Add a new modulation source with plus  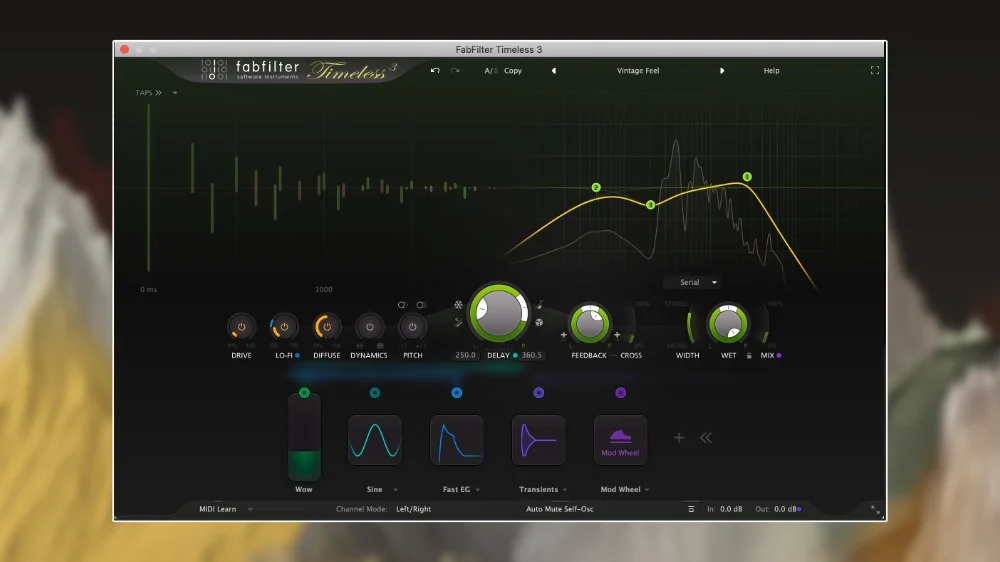tap(679, 438)
